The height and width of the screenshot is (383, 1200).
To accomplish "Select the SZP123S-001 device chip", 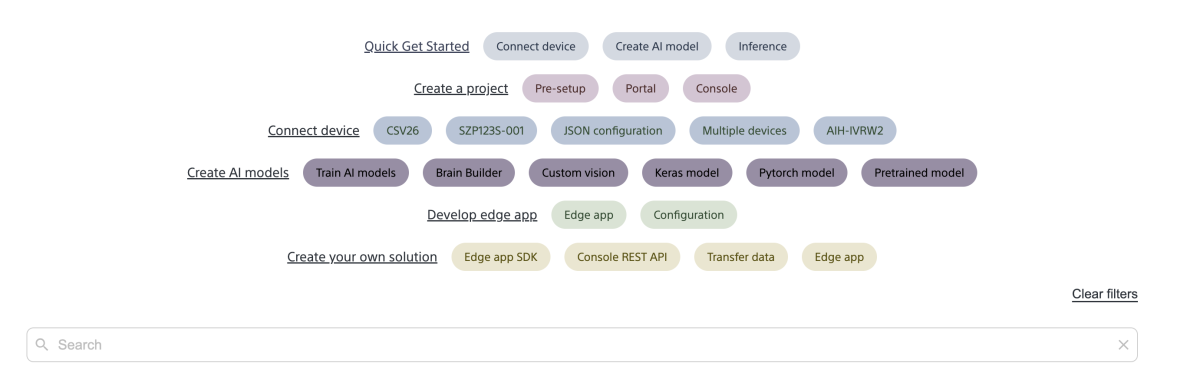I will click(x=491, y=130).
